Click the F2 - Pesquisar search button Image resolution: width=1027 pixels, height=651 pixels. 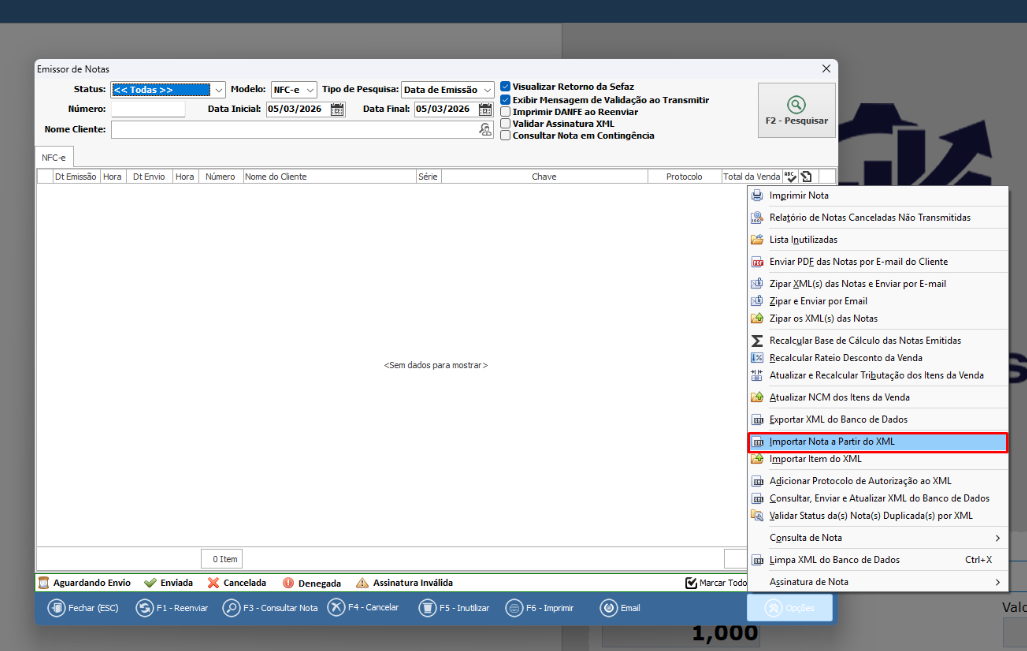pos(796,110)
